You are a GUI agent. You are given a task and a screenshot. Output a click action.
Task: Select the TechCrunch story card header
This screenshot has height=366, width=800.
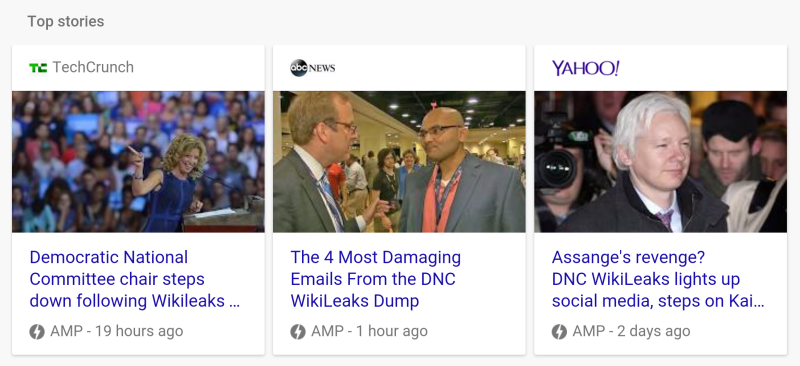[x=138, y=68]
